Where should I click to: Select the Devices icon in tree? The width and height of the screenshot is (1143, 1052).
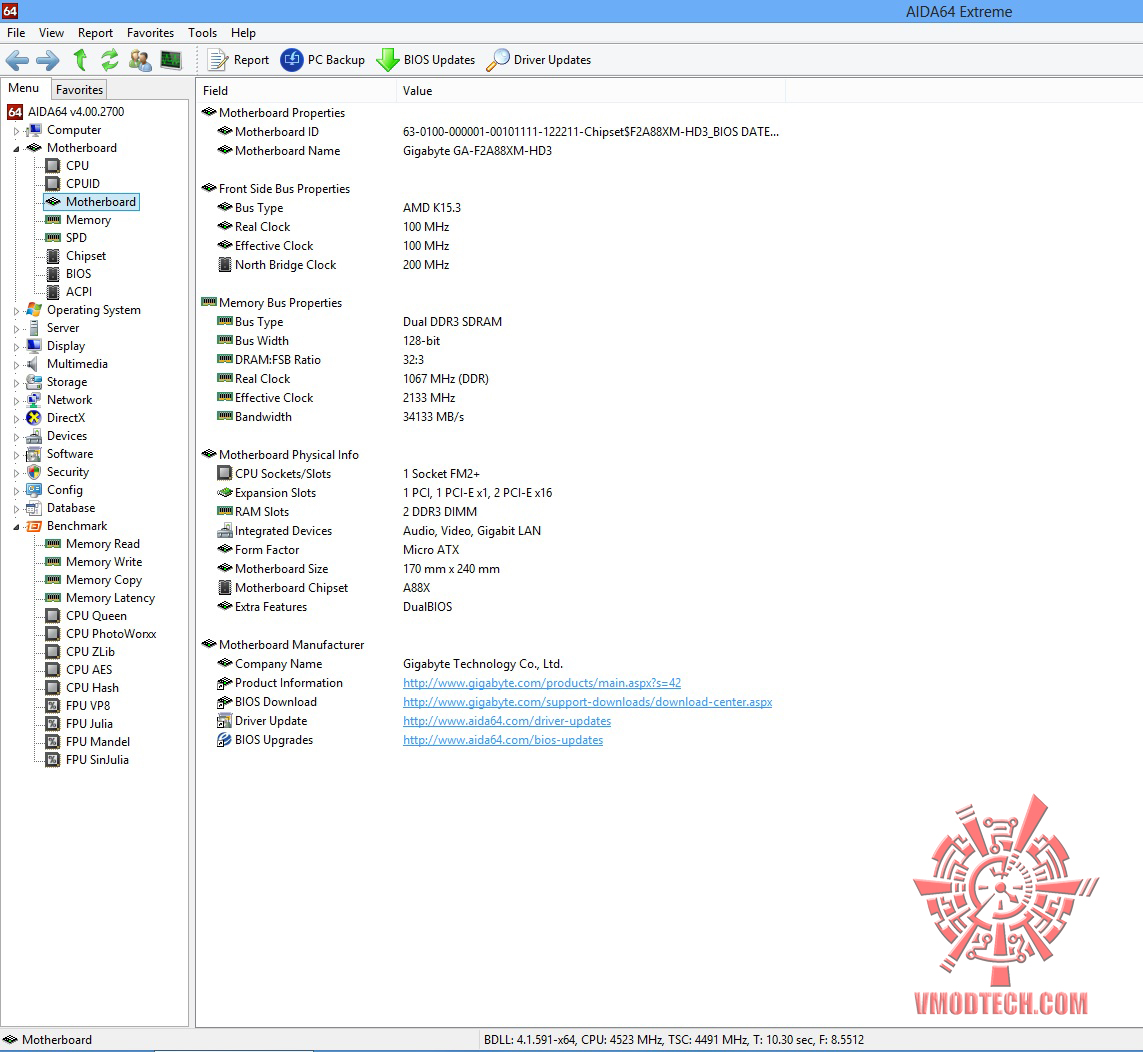point(34,436)
